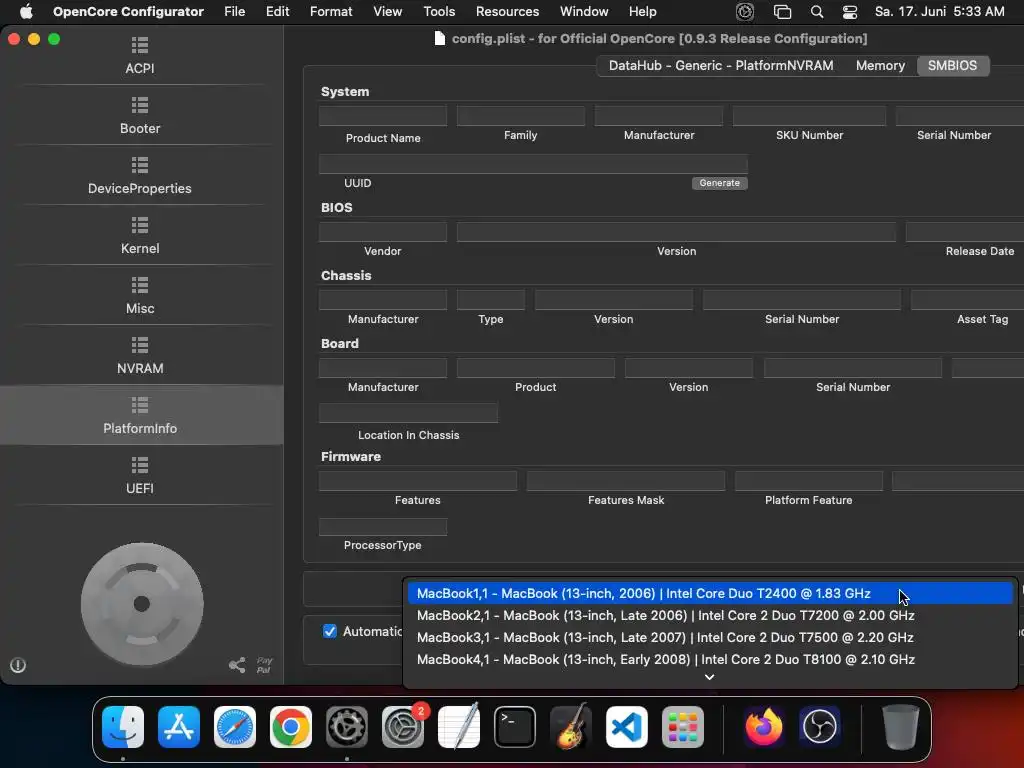Image resolution: width=1024 pixels, height=768 pixels.
Task: Open the Resources menu
Action: coord(507,11)
